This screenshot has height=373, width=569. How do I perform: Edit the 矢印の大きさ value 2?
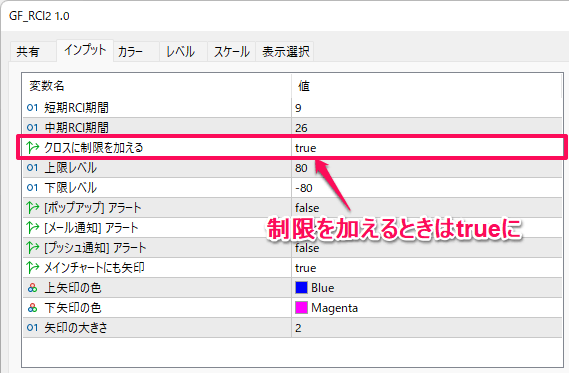tap(298, 328)
